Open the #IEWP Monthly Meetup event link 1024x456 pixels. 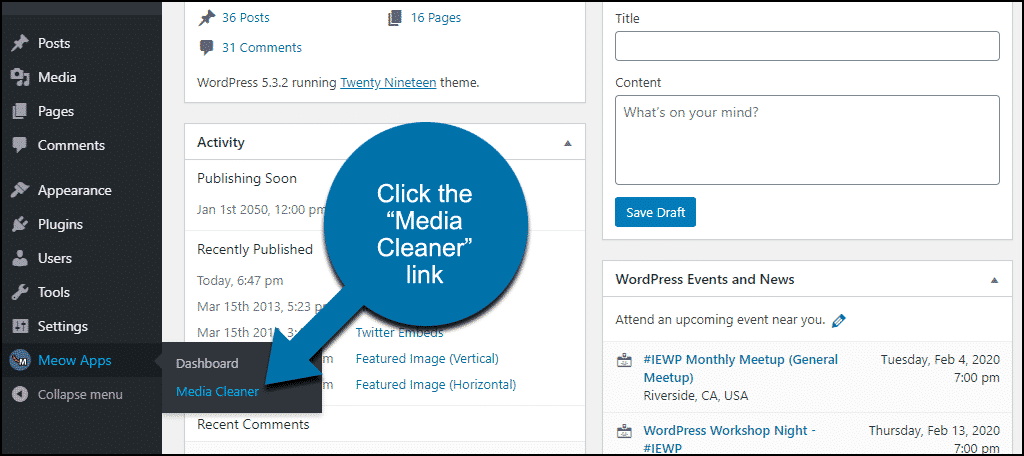[741, 368]
